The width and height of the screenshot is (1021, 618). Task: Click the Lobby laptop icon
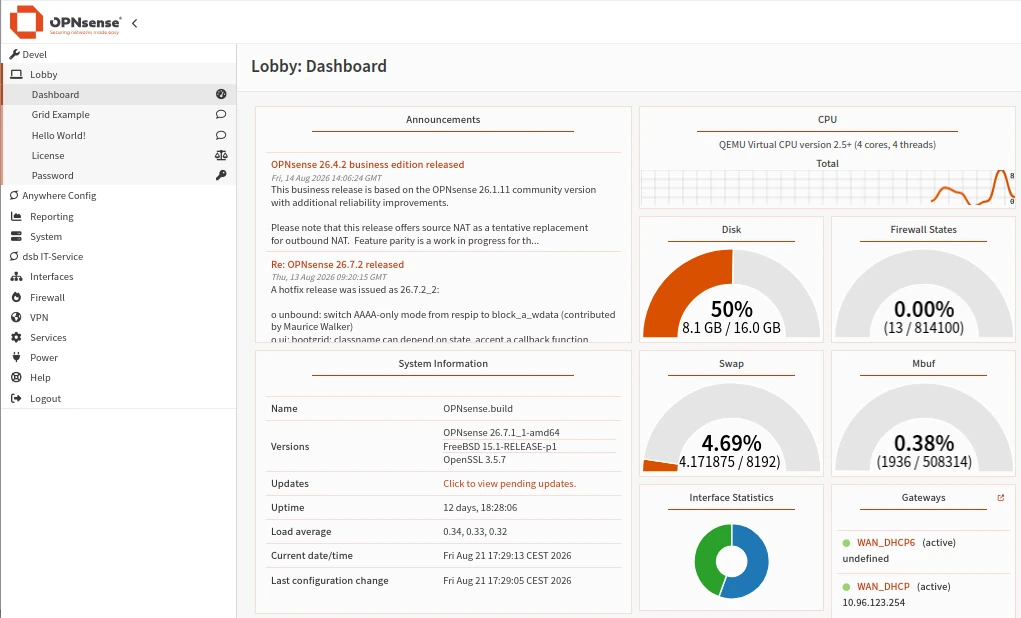(16, 74)
